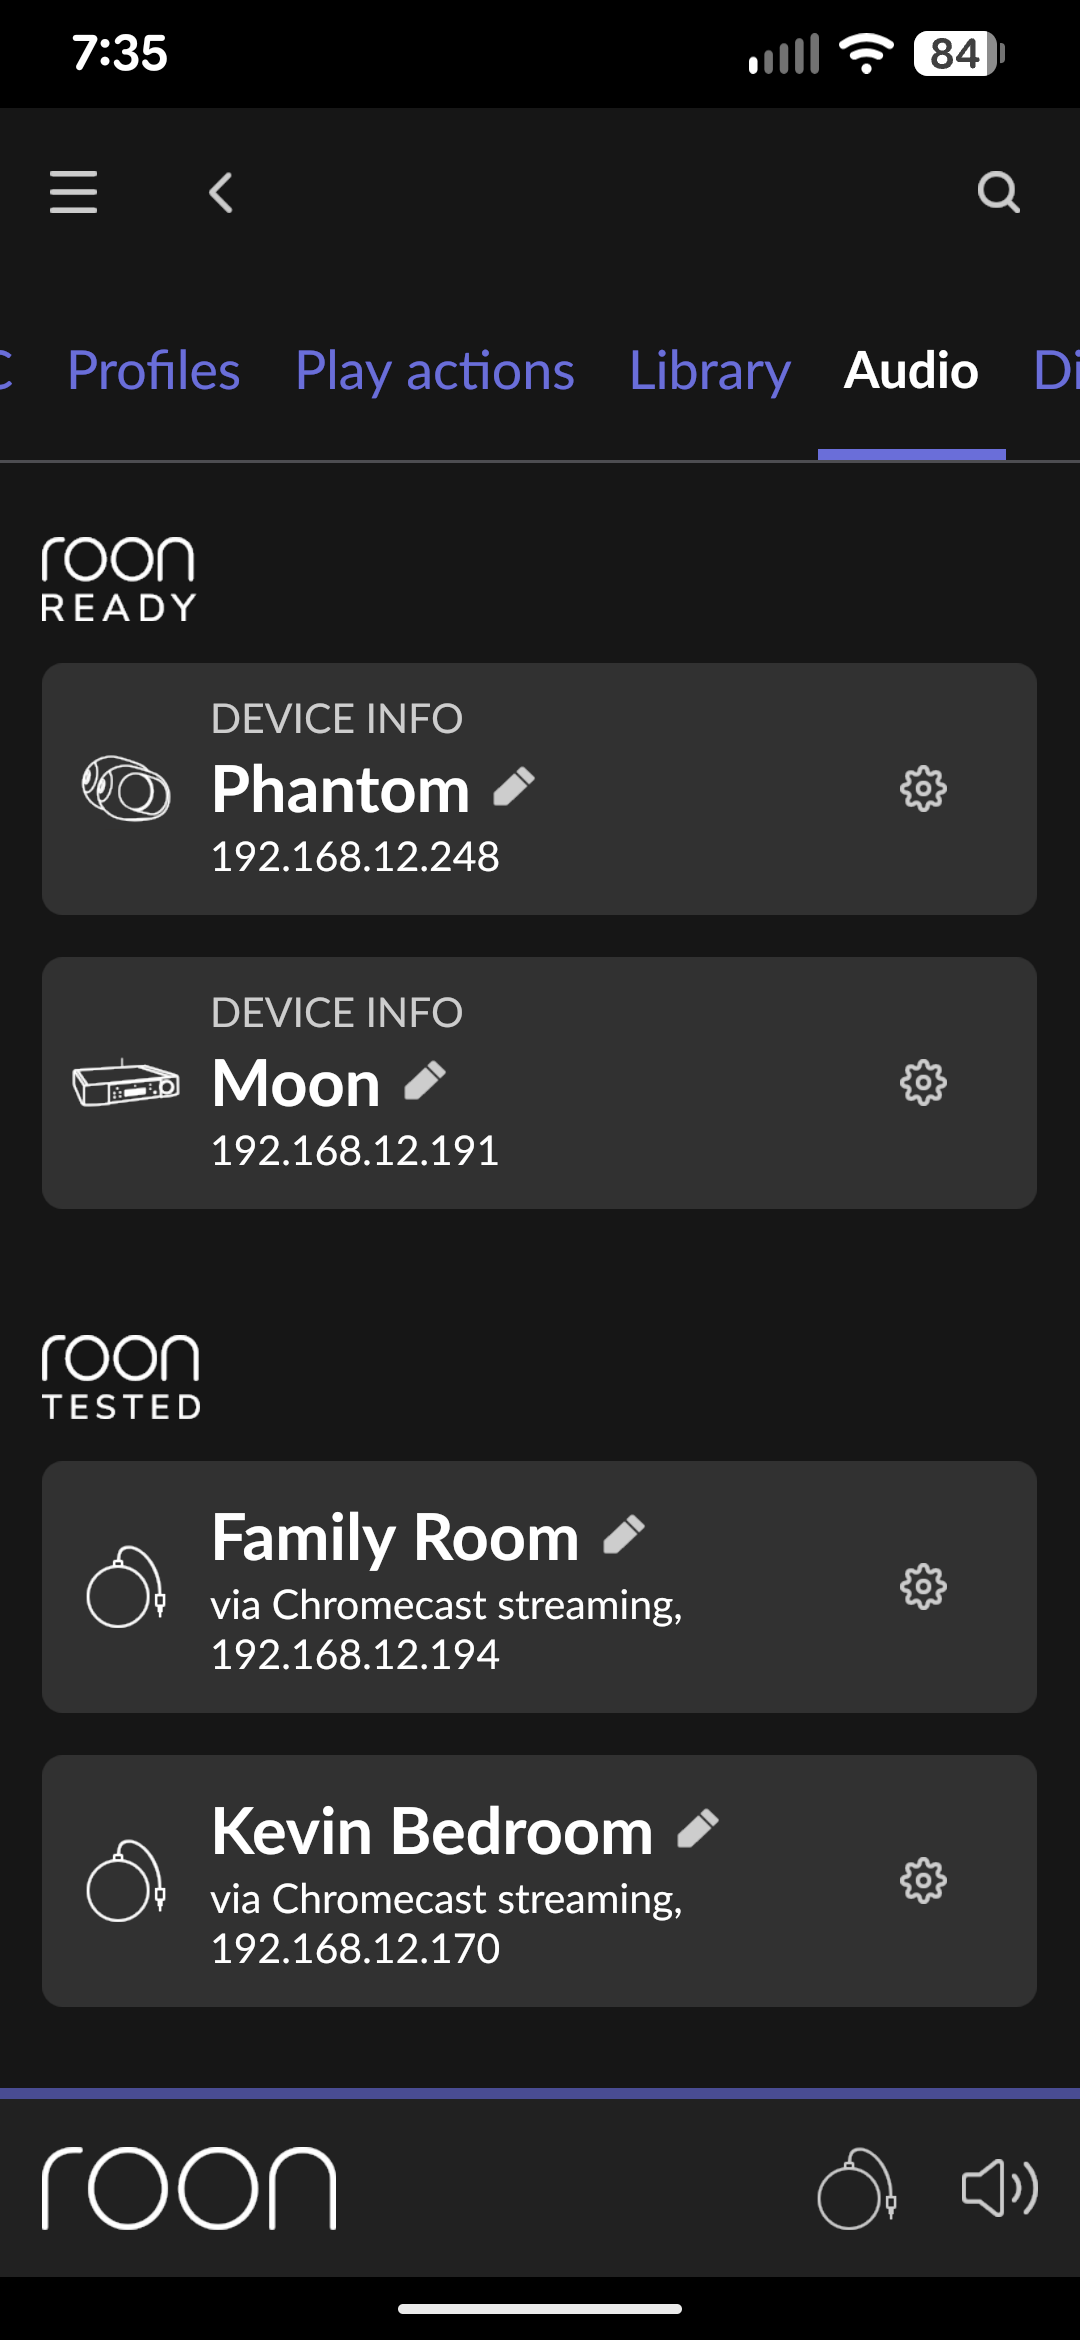The width and height of the screenshot is (1080, 2340).
Task: Open Family Room settings gear
Action: pyautogui.click(x=923, y=1587)
